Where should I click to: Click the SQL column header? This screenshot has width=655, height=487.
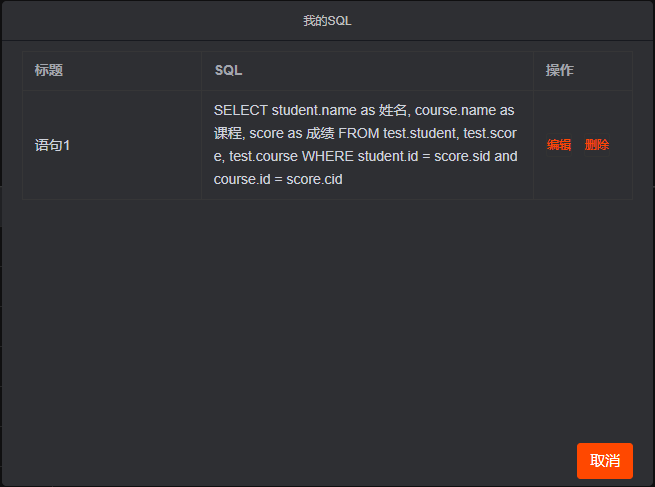tap(228, 71)
